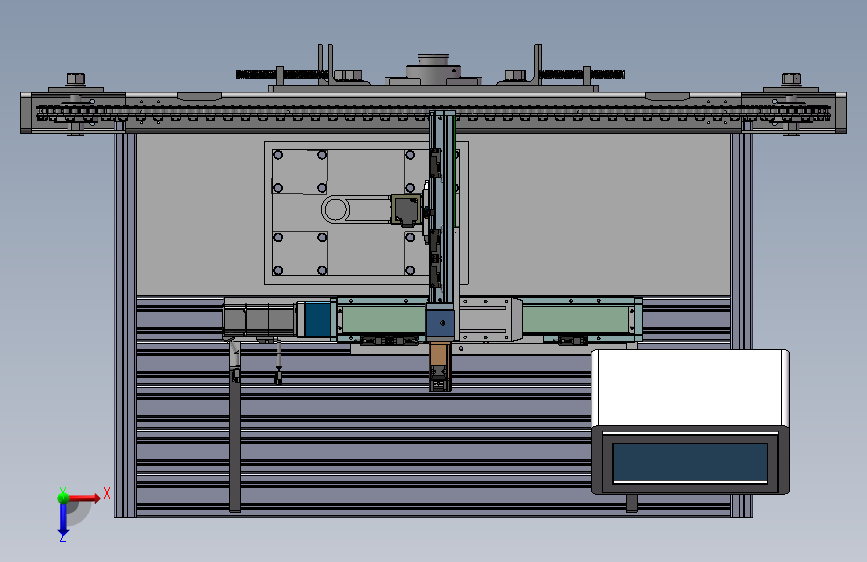
Task: Click the hex bolt at the top-right corner
Action: point(791,79)
